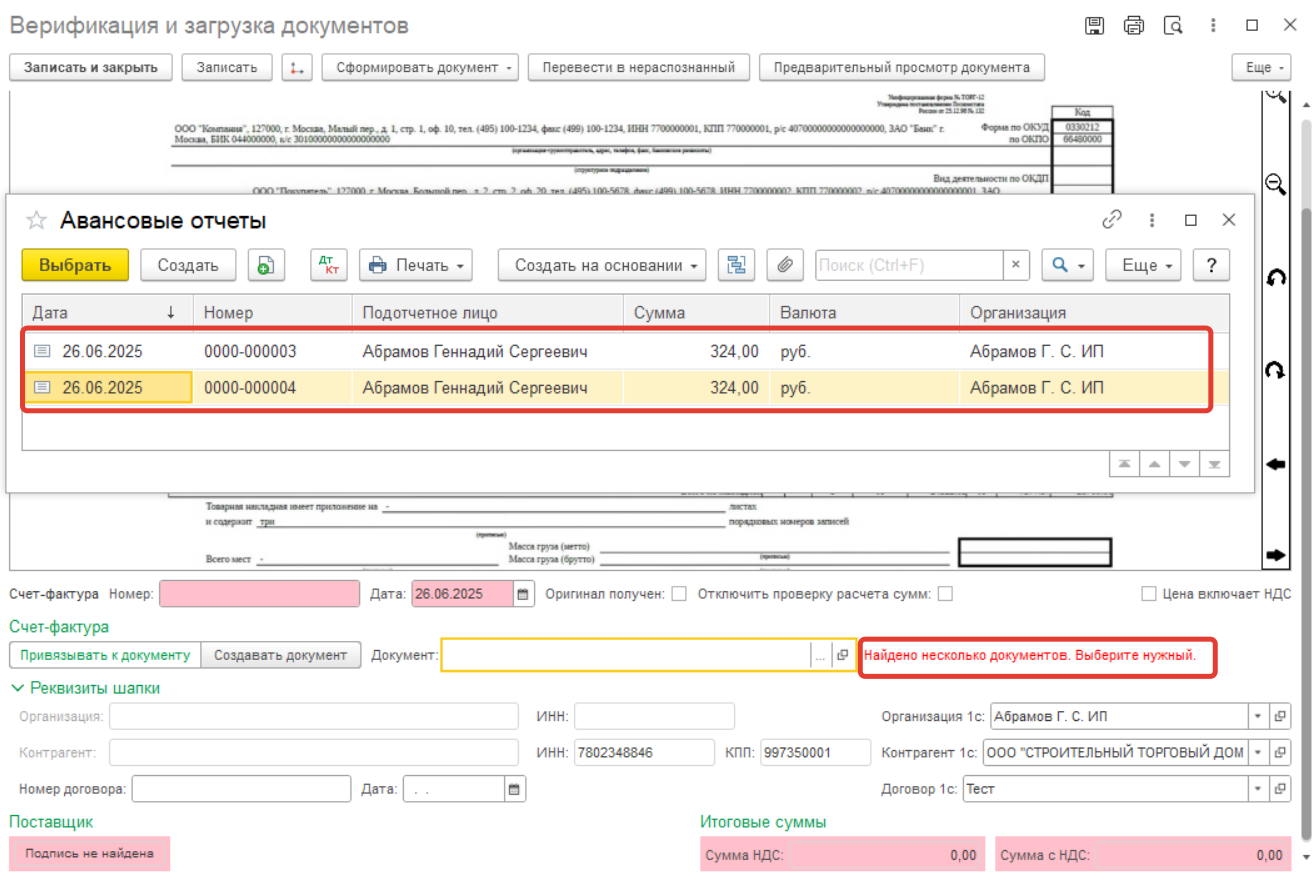Click the paperclip attached files icon

pos(785,265)
